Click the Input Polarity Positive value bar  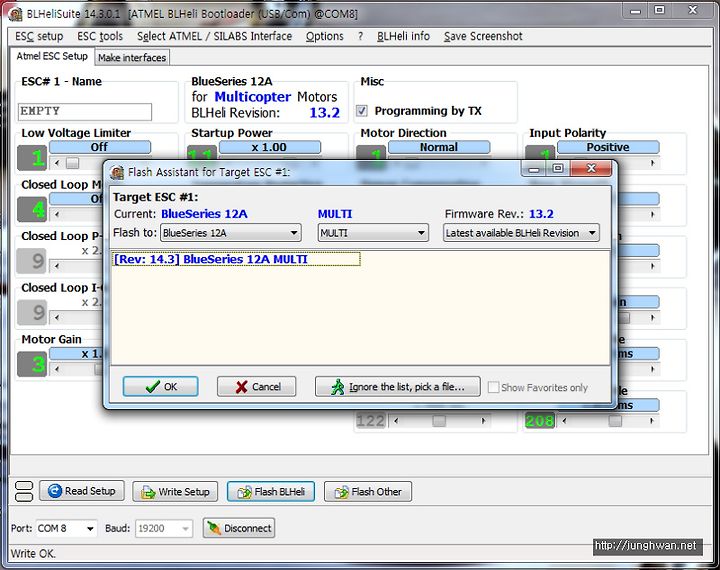[x=608, y=147]
